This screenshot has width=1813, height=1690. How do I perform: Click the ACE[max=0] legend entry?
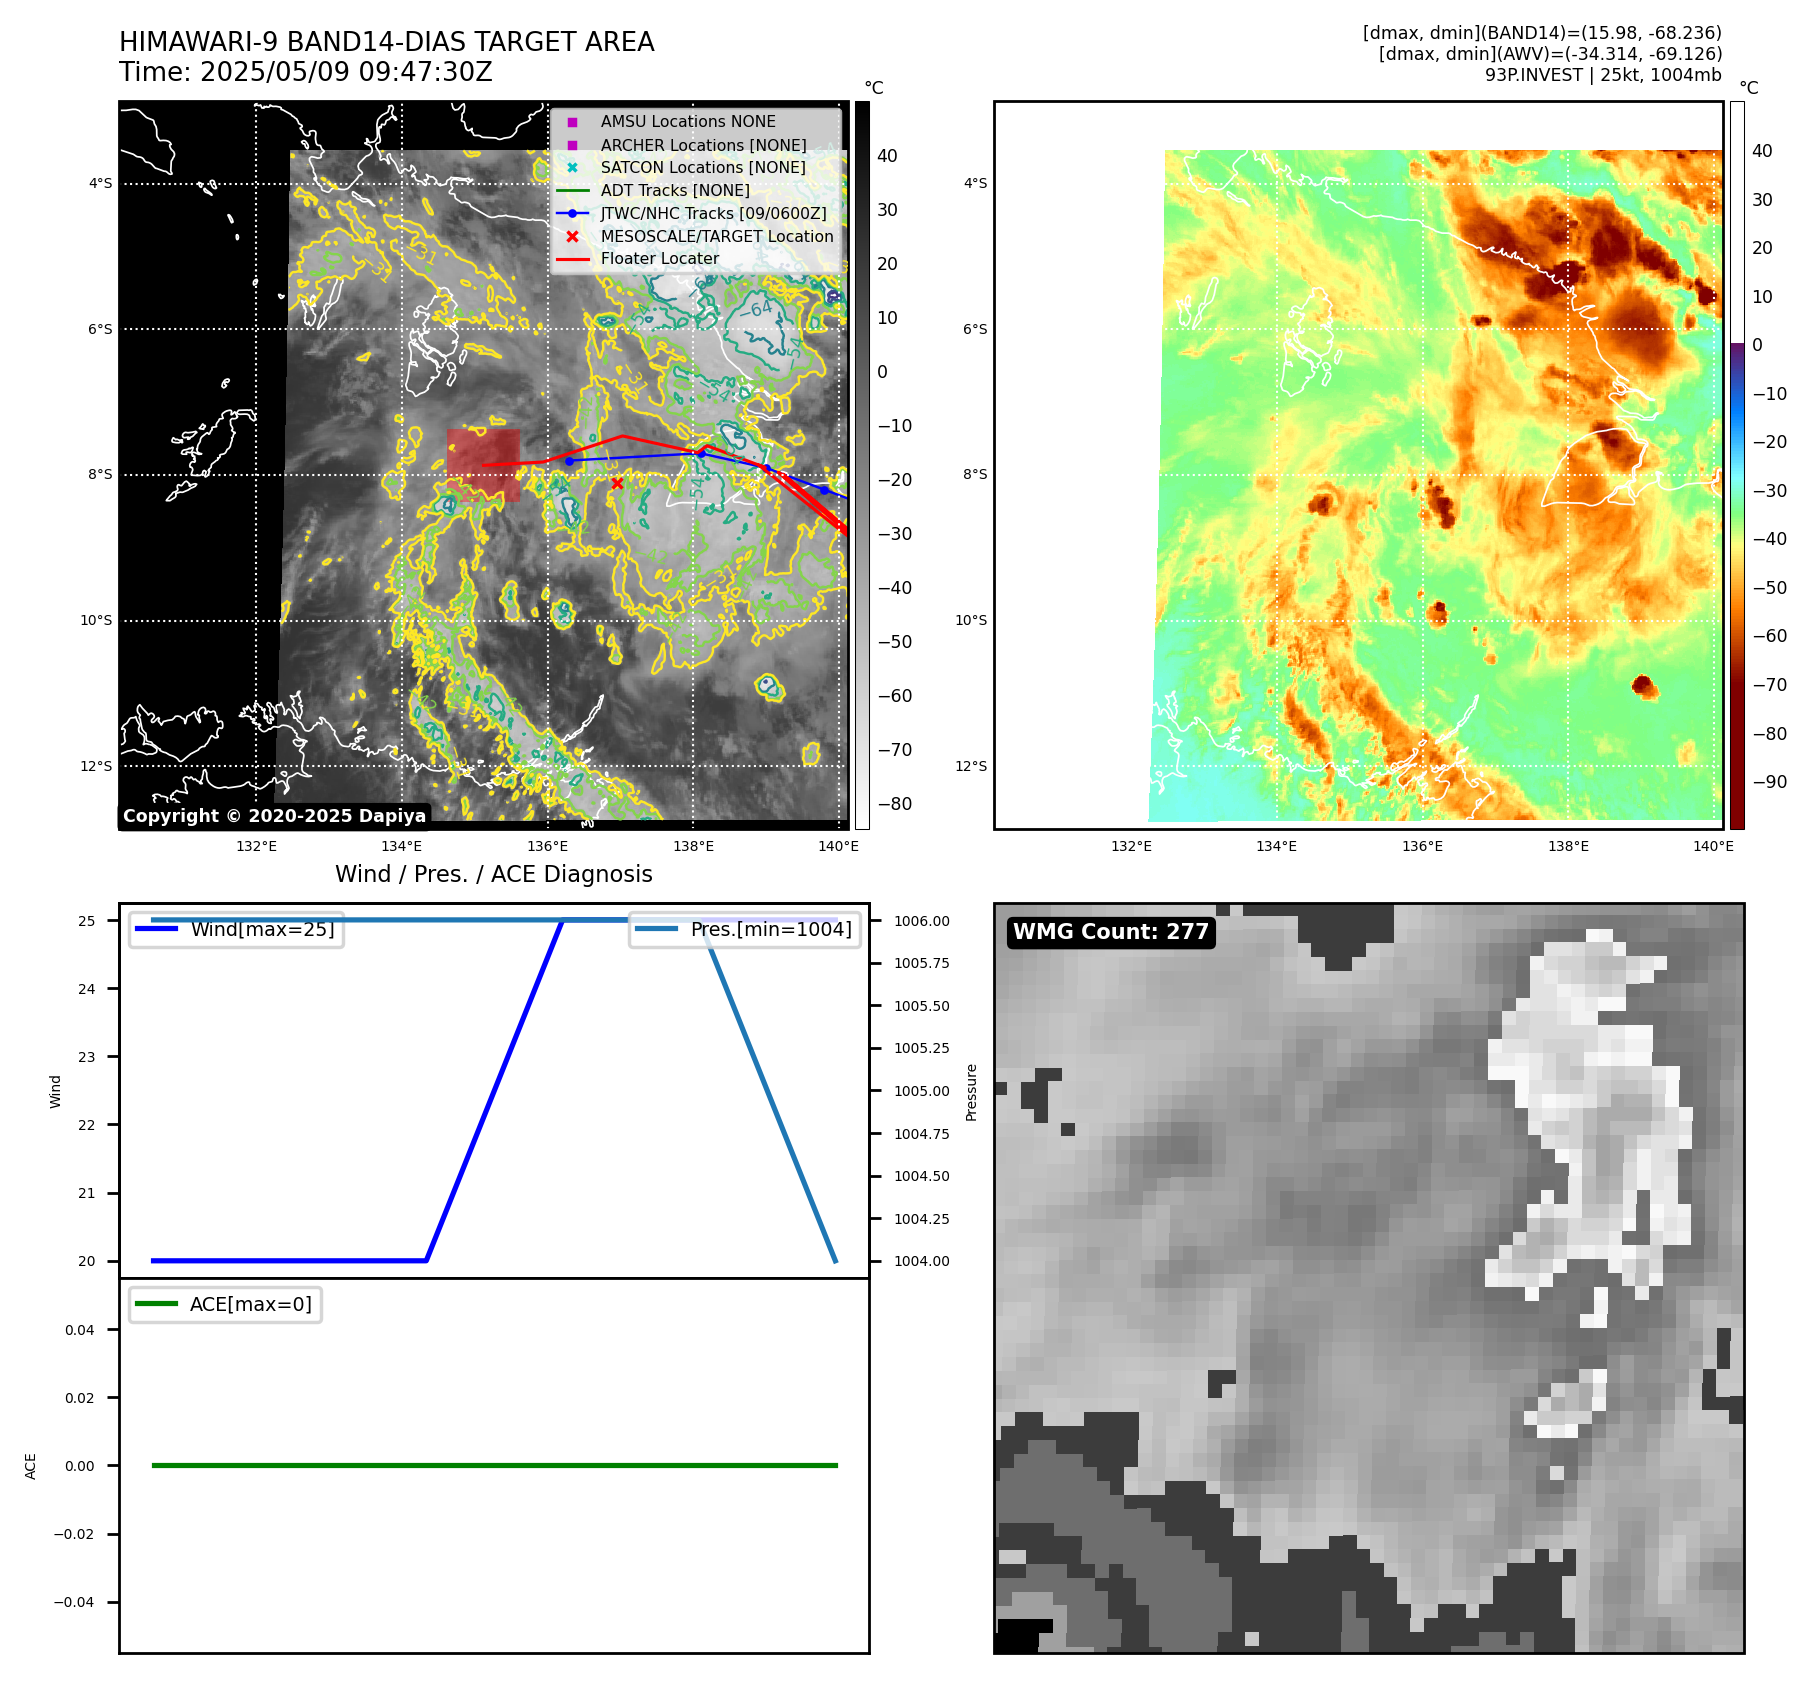click(226, 1304)
